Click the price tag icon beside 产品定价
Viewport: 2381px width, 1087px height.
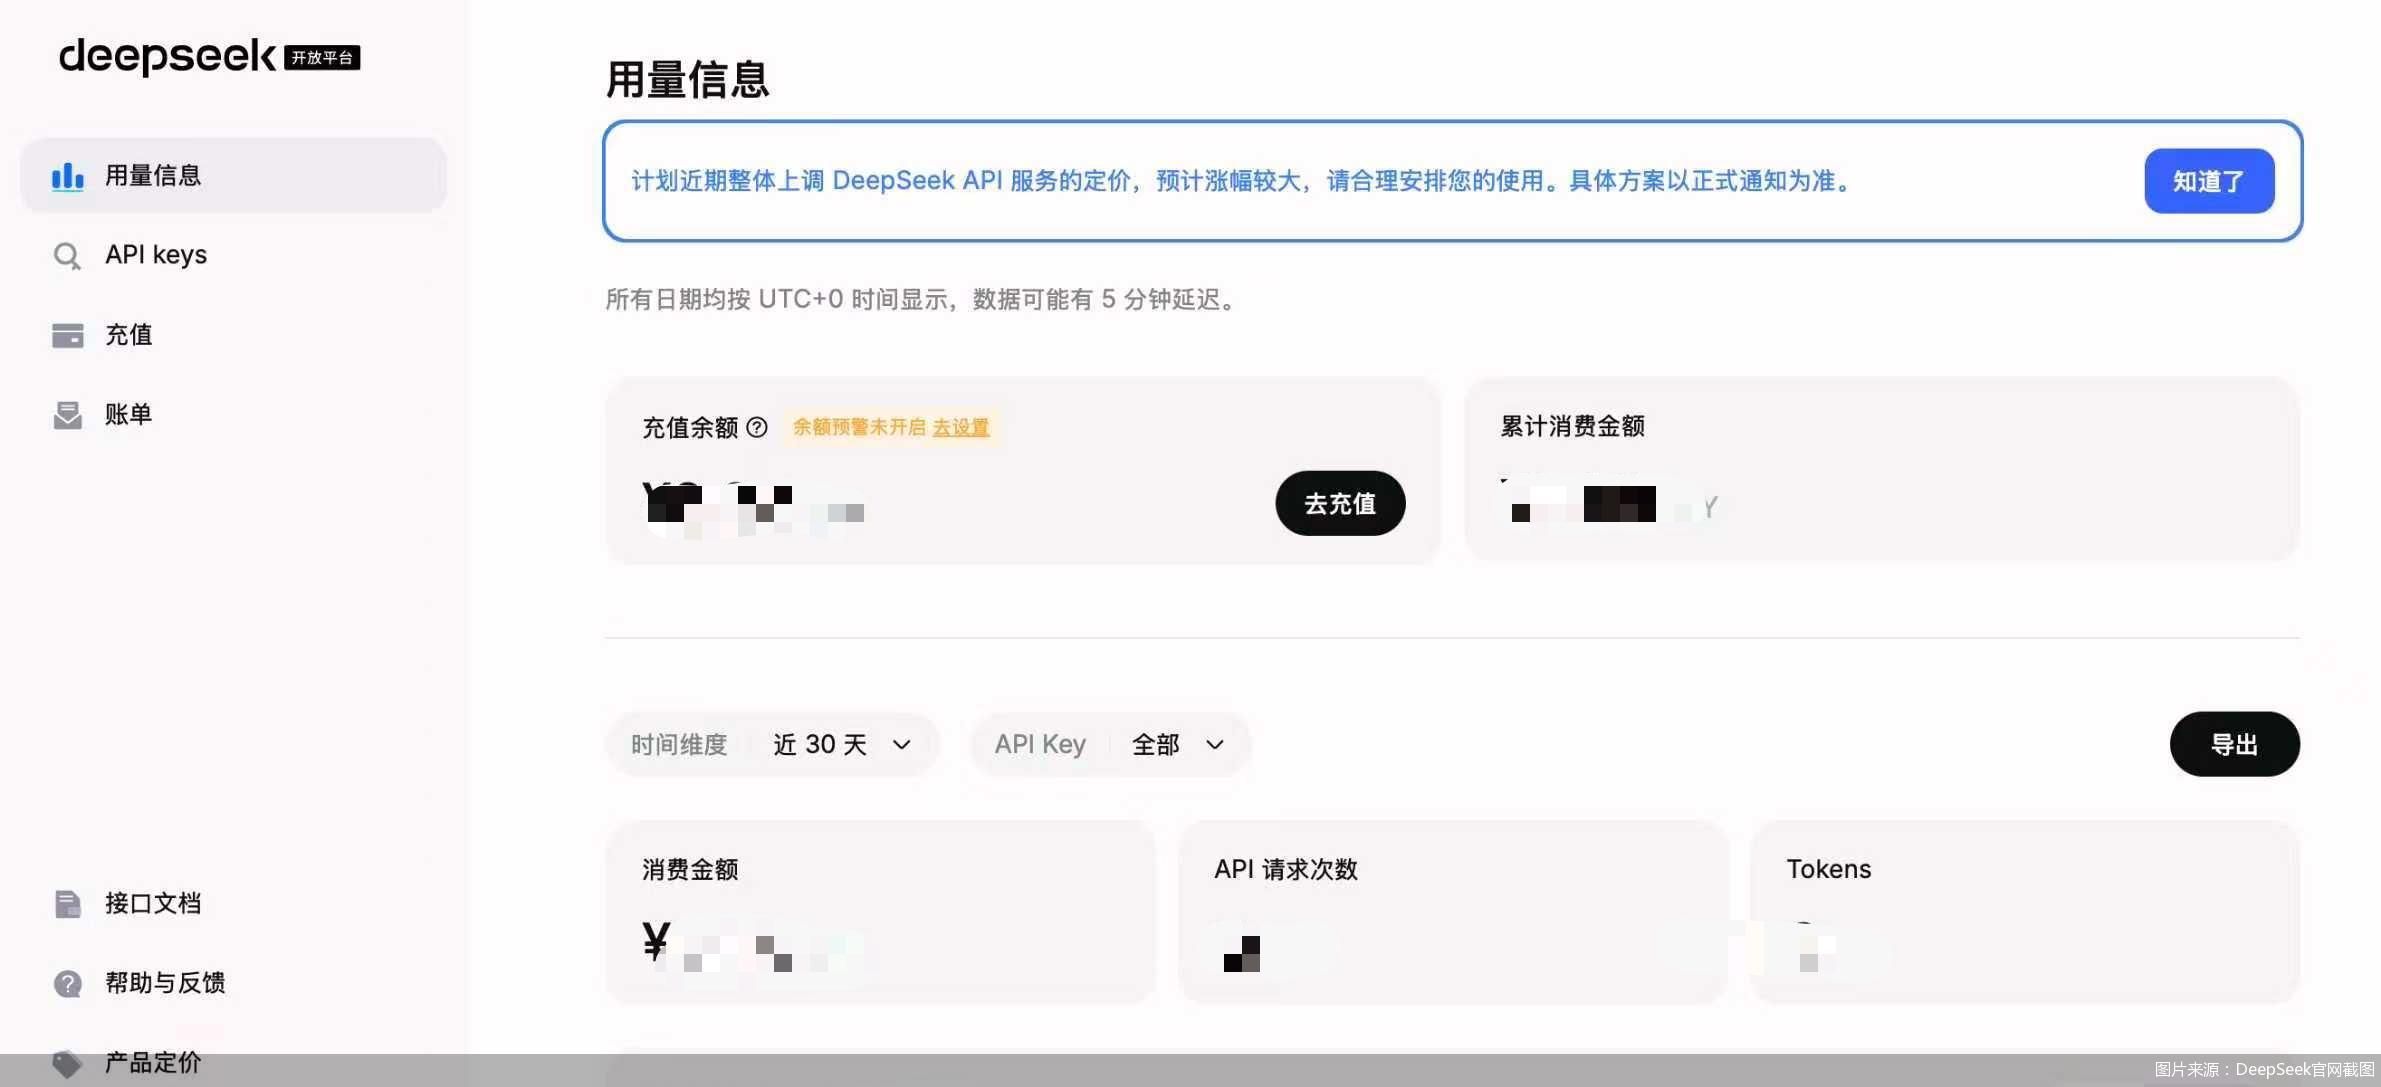pos(67,1063)
